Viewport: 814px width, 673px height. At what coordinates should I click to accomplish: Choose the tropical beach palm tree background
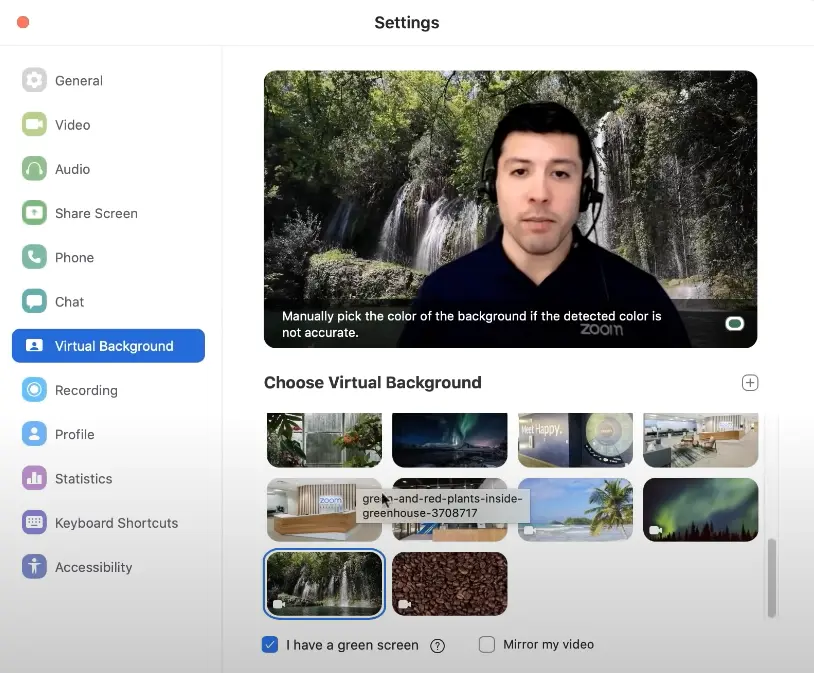point(575,509)
